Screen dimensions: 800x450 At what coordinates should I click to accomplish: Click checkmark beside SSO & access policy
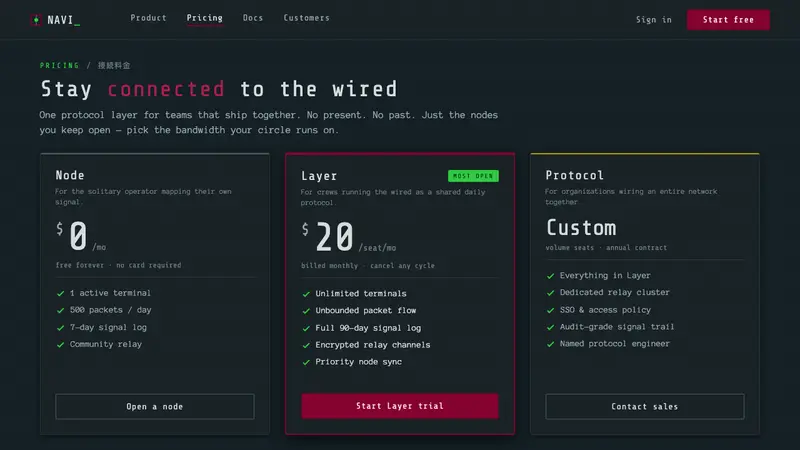[551, 310]
